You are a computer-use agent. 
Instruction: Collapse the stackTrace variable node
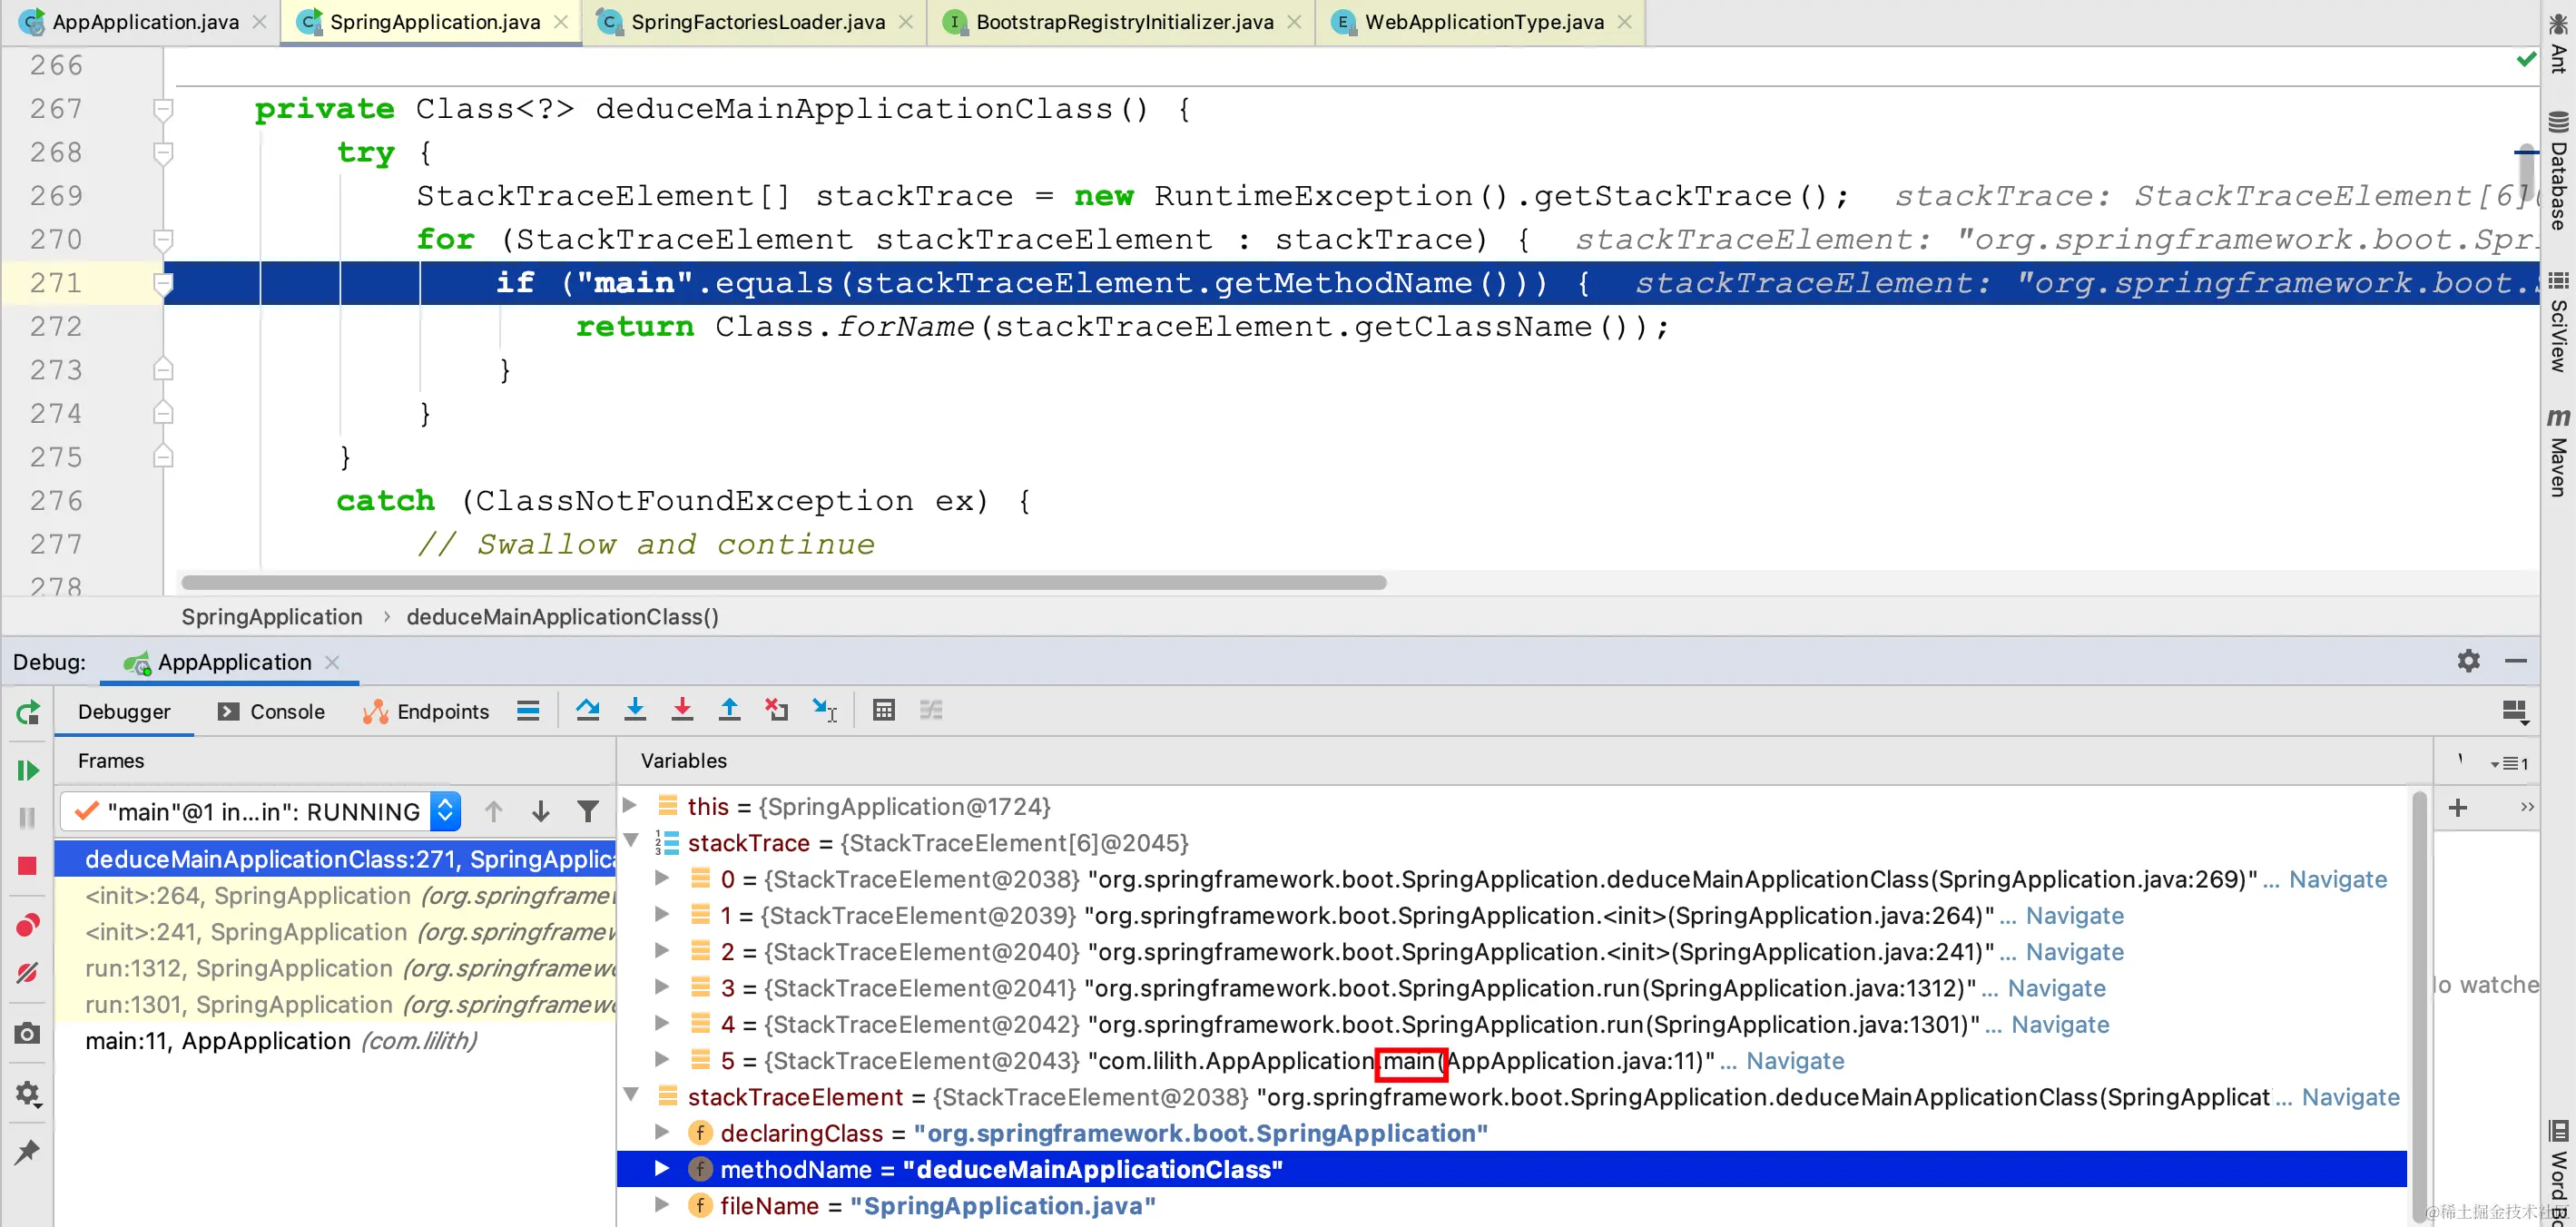(632, 842)
